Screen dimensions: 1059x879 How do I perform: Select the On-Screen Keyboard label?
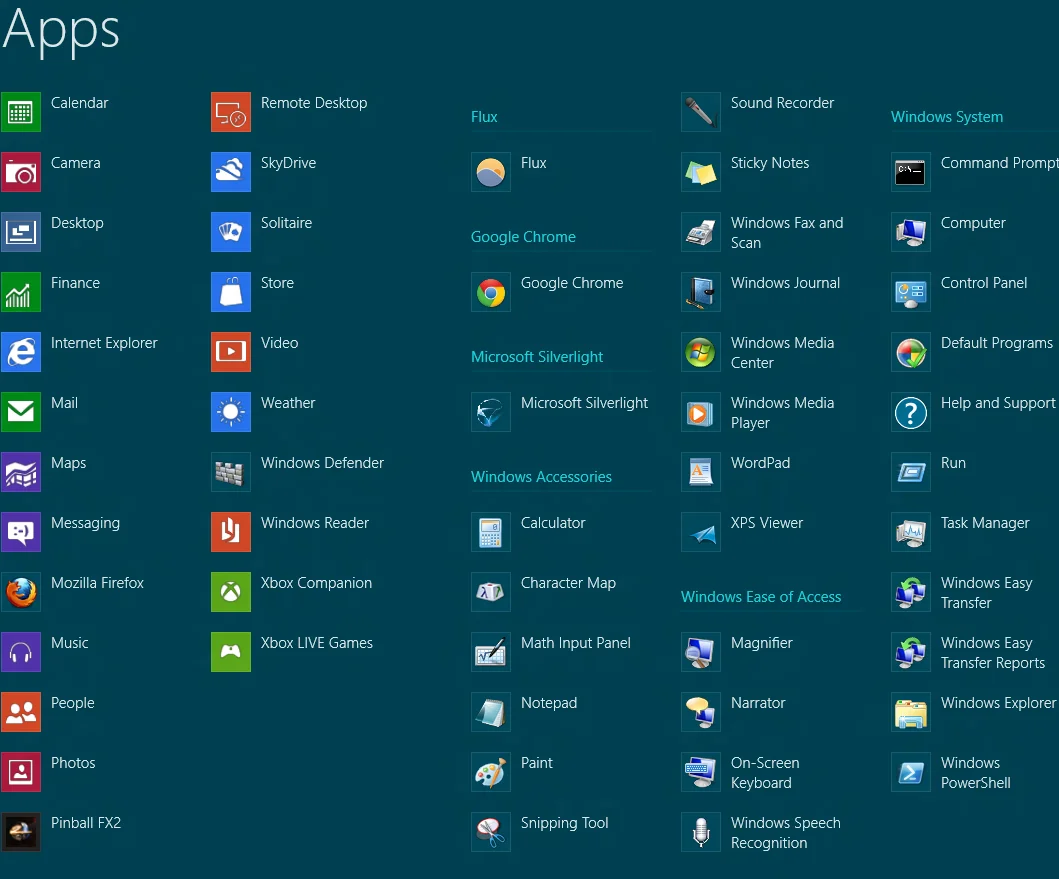click(765, 773)
